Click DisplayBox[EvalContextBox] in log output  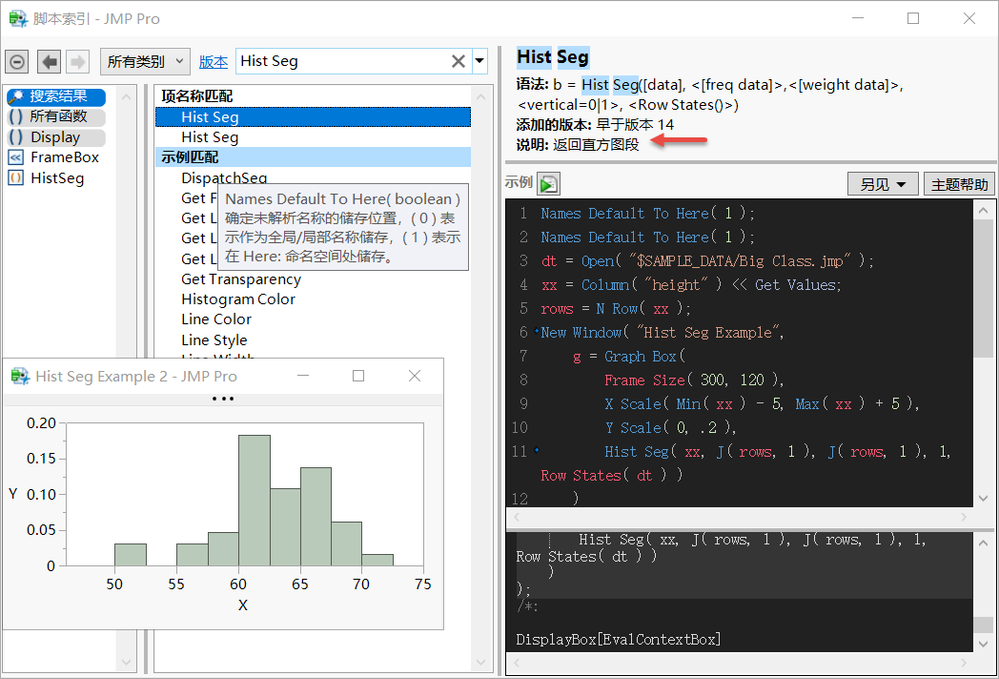(619, 640)
